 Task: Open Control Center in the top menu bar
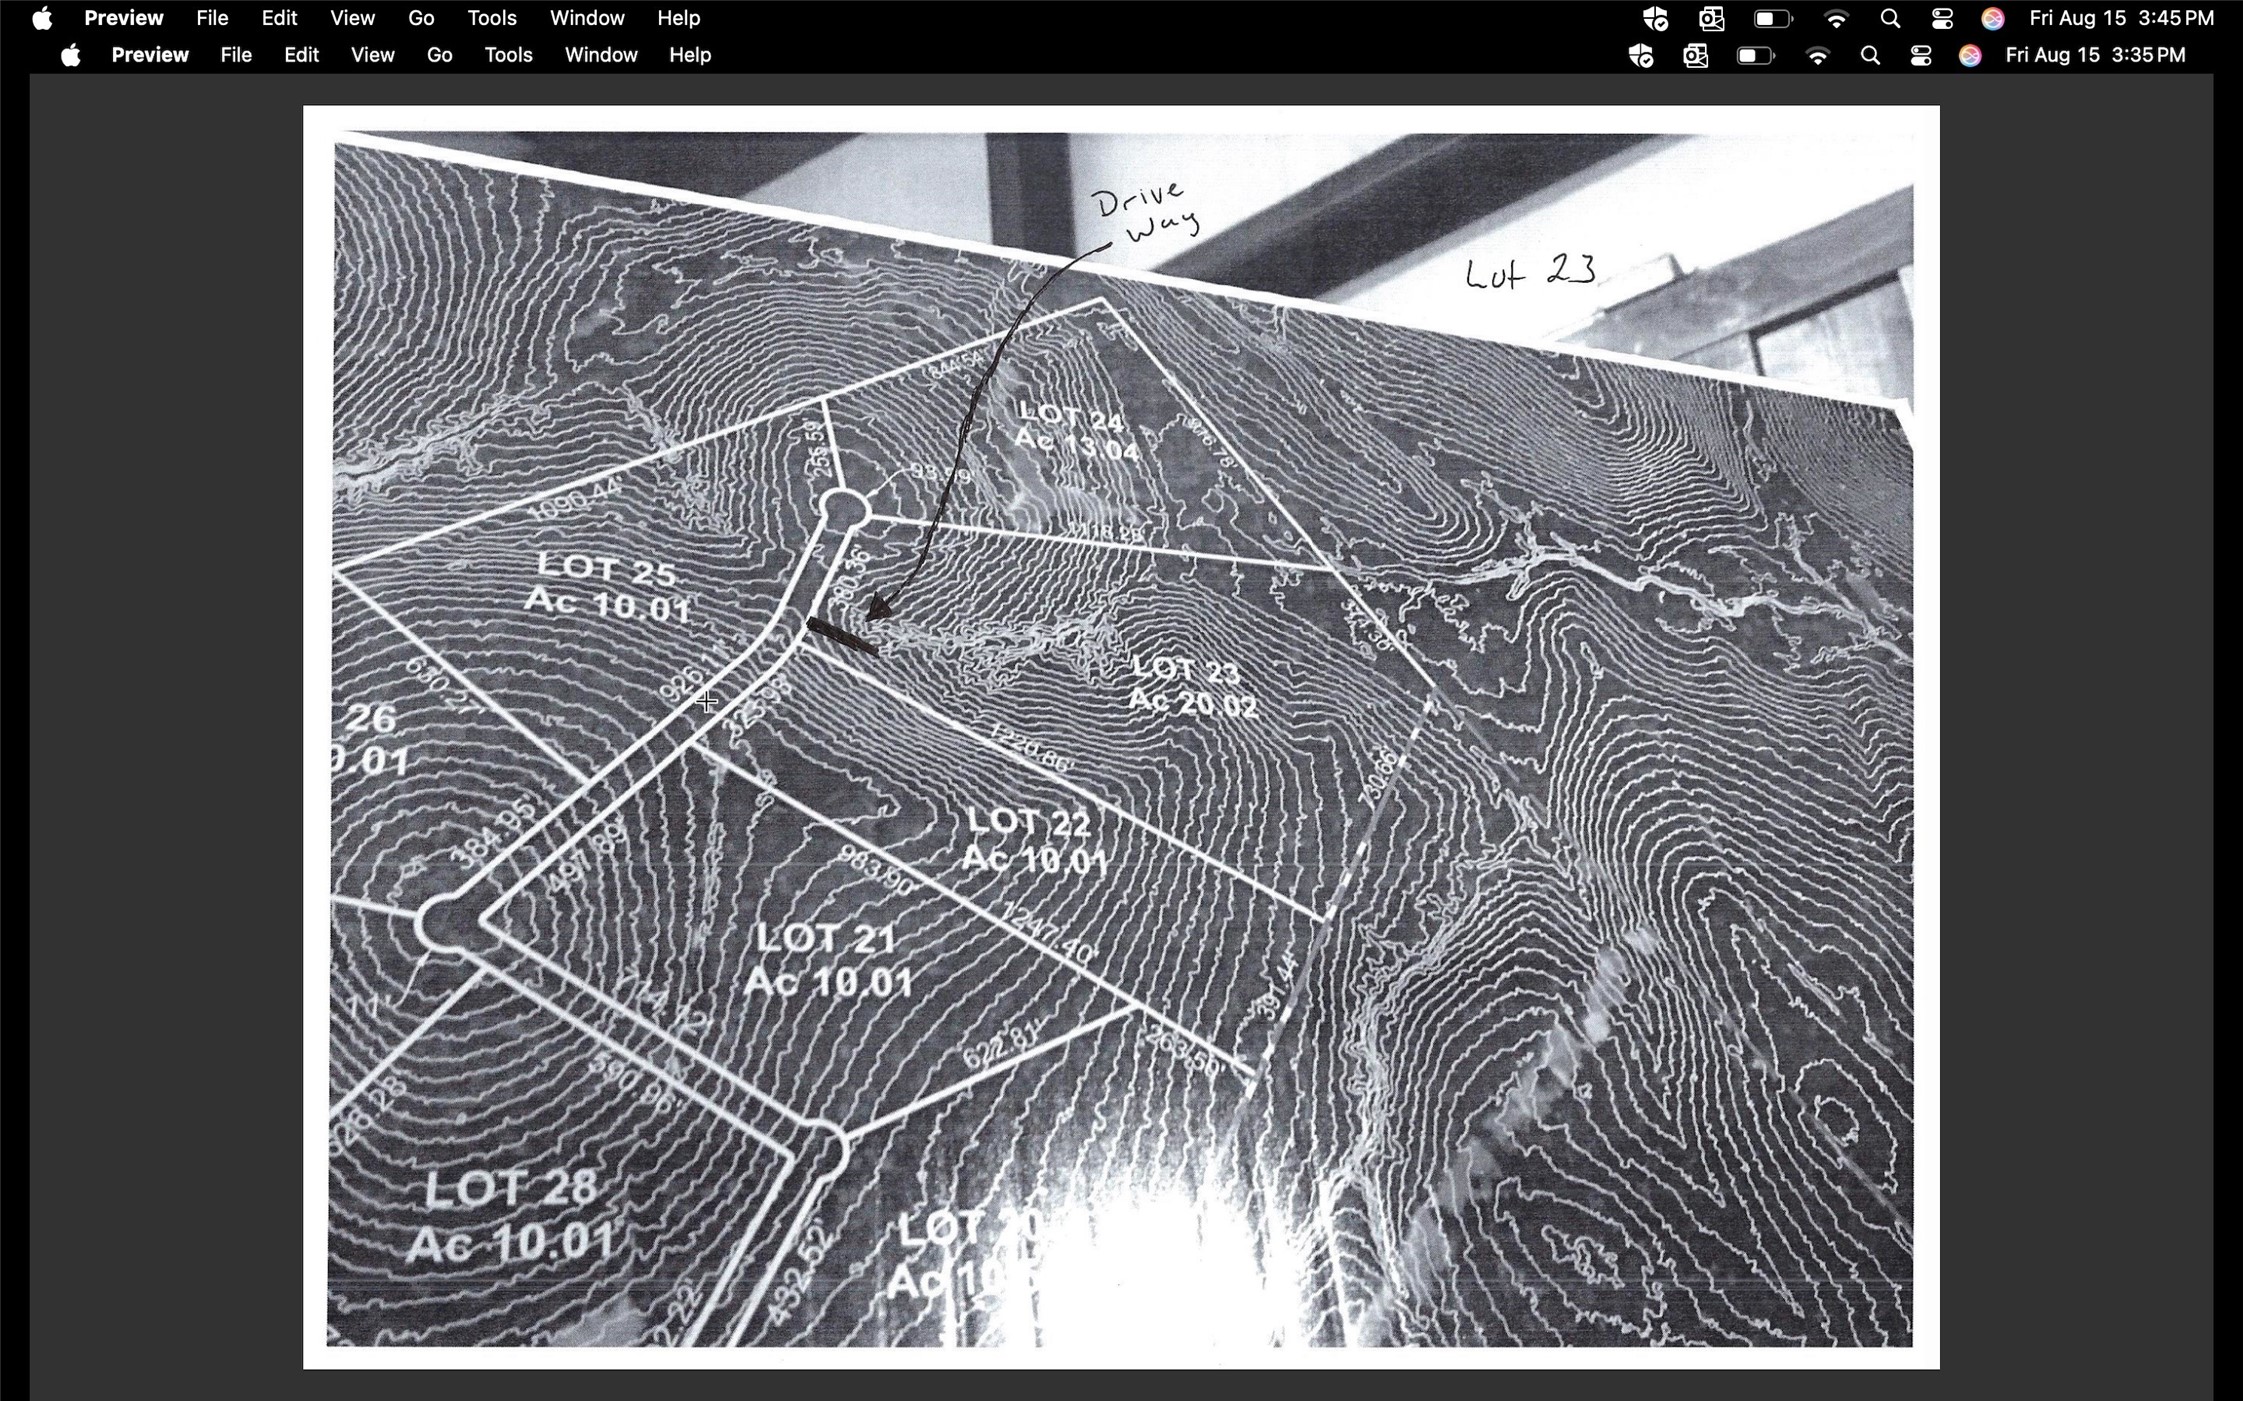pos(1941,18)
